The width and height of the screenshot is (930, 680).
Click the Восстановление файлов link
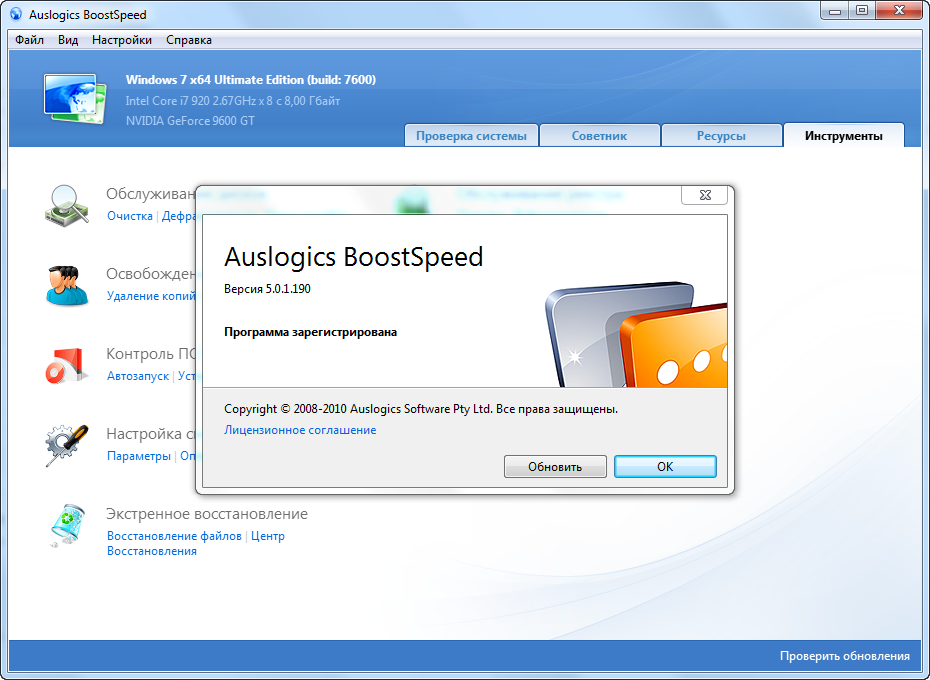click(174, 536)
